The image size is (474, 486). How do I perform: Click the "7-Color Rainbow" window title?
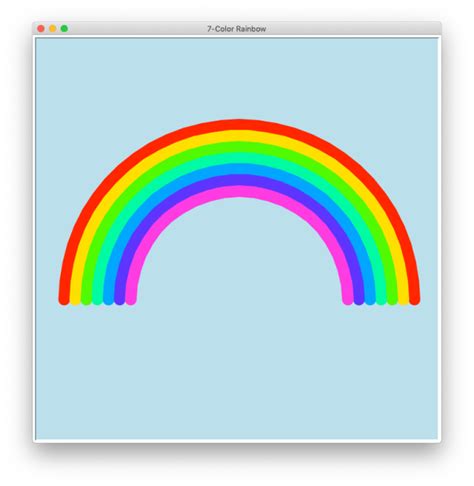click(x=237, y=29)
